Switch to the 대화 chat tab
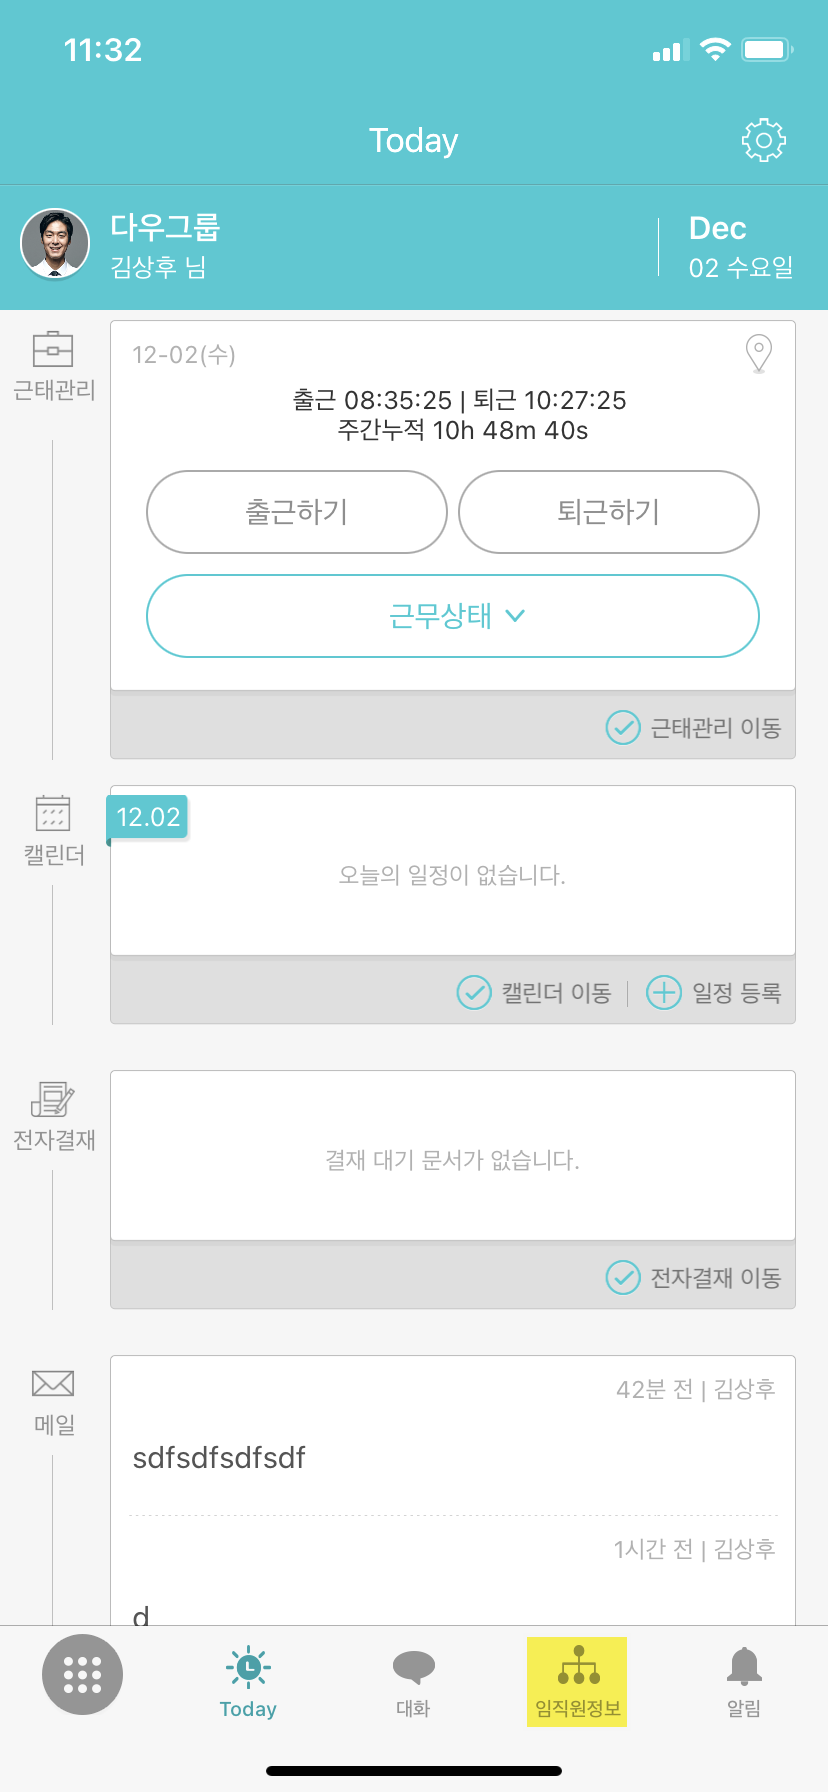Screen dimensions: 828x1792 413,1681
